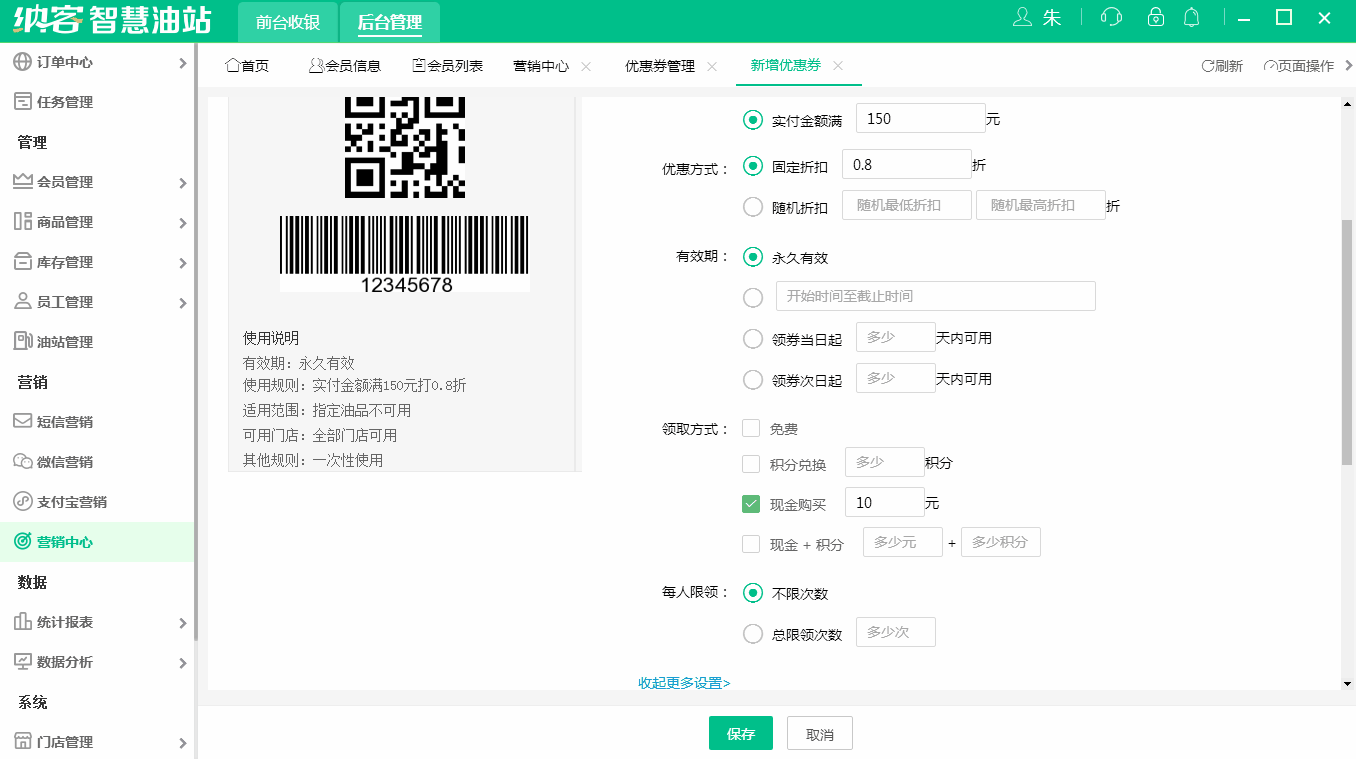This screenshot has height=759, width=1356.
Task: Uncheck the 现金购买 checkbox
Action: [751, 504]
